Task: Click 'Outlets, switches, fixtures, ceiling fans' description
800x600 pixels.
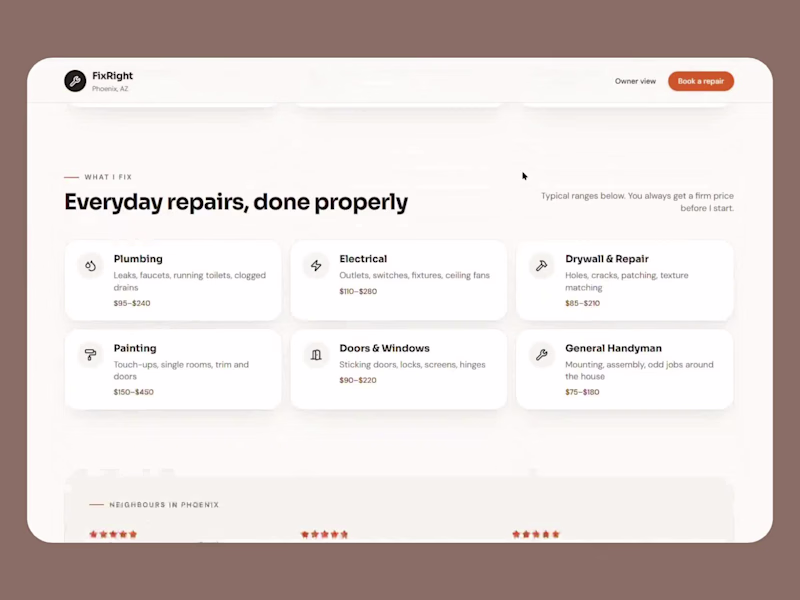Action: point(414,275)
